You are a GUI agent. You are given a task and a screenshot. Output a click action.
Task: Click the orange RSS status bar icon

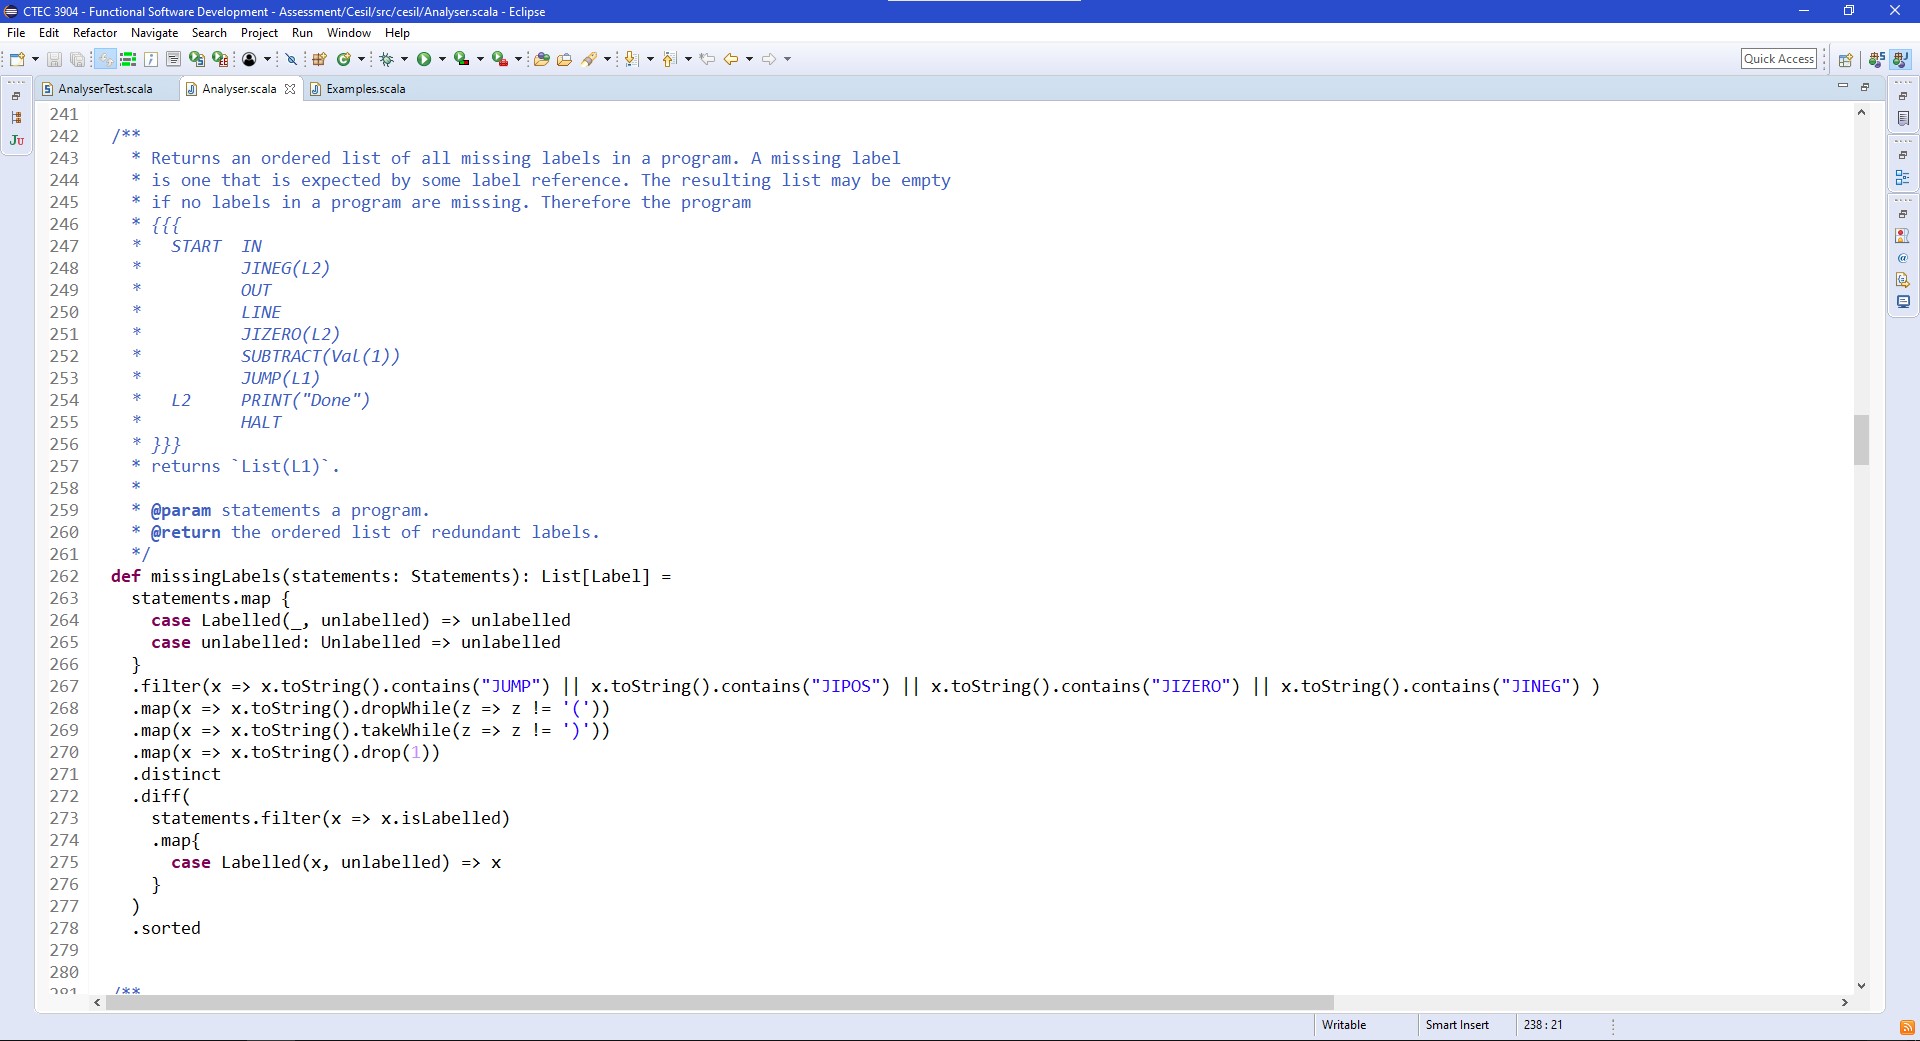click(1906, 1027)
